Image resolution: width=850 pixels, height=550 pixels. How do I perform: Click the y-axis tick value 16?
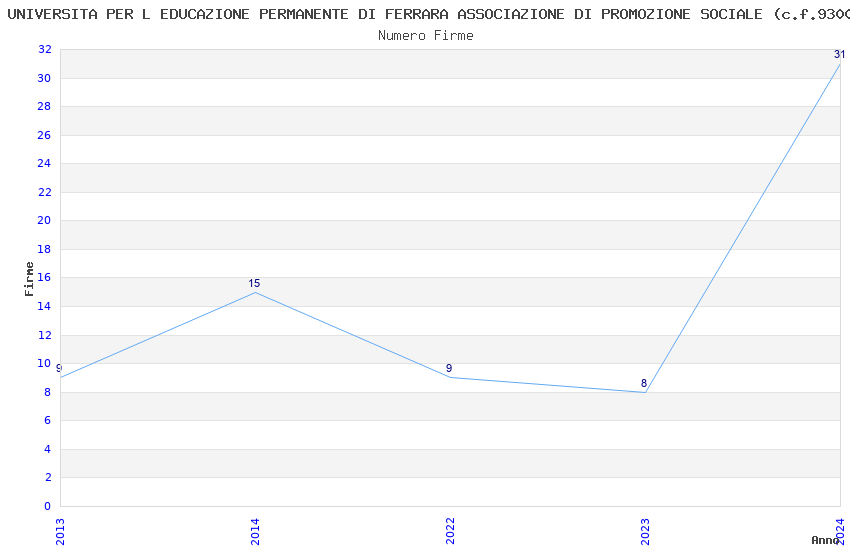click(x=44, y=277)
